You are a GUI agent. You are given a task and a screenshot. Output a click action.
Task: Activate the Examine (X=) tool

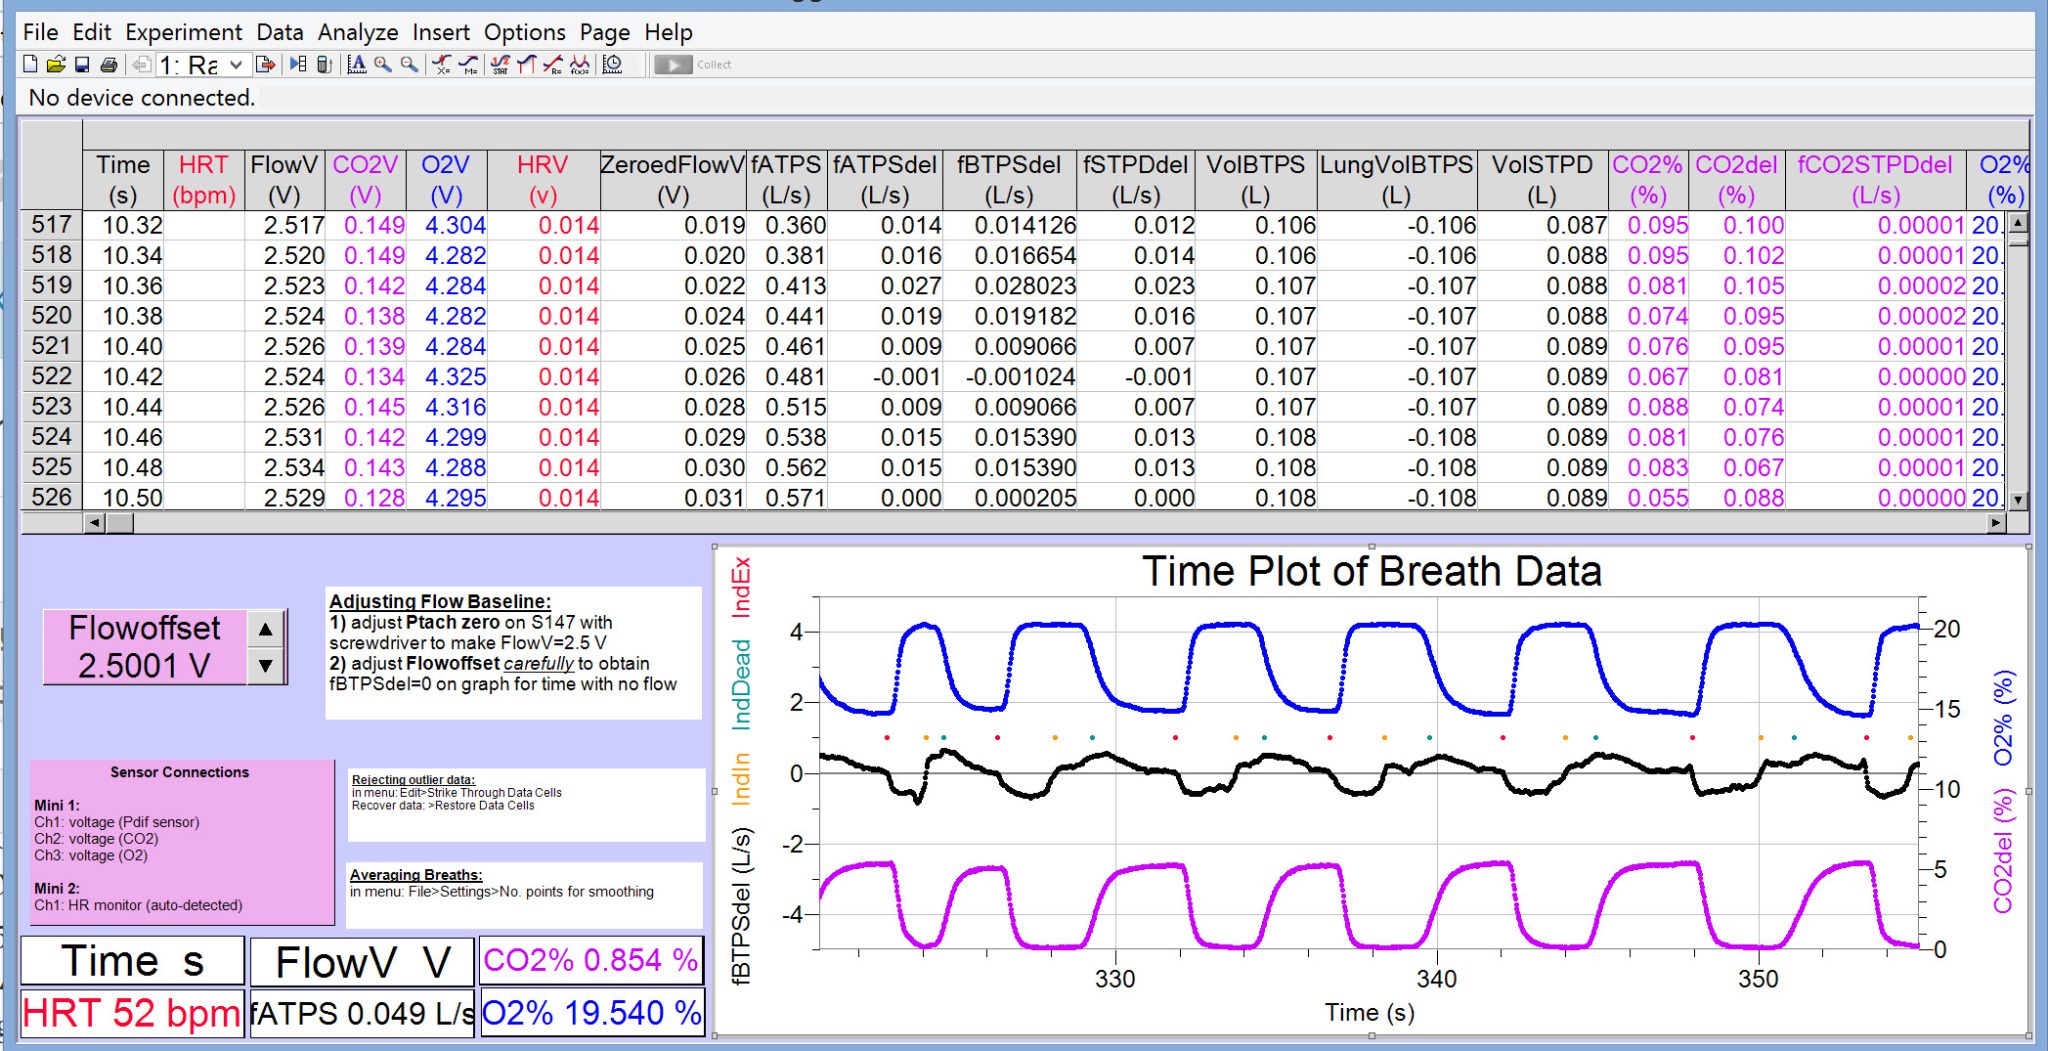441,65
